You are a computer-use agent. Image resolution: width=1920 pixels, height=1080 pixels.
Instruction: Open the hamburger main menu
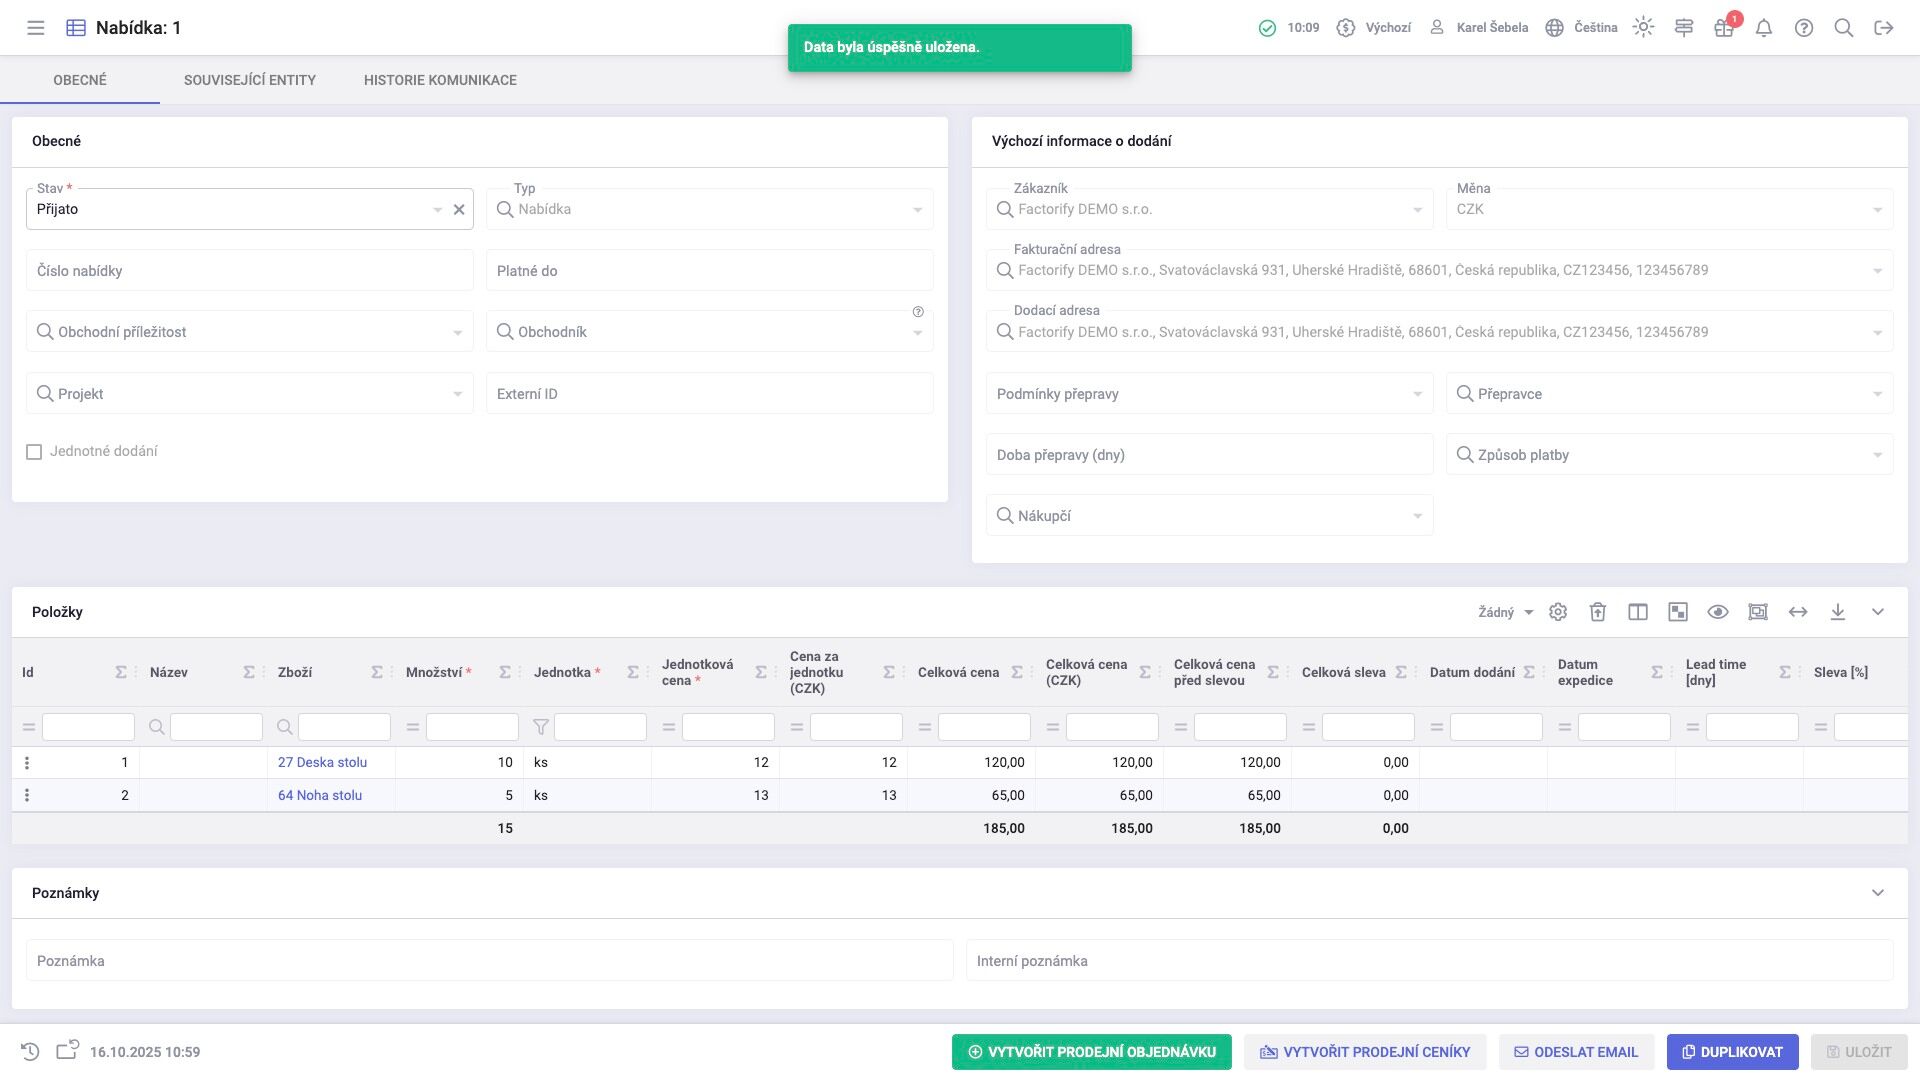36,28
